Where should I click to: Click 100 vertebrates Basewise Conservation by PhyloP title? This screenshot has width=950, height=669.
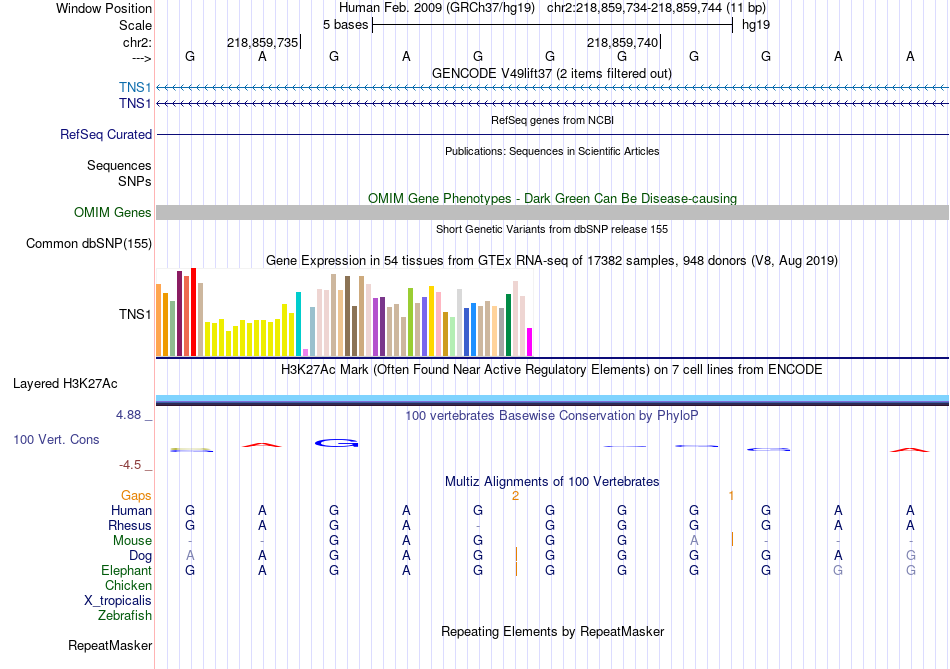pyautogui.click(x=552, y=416)
